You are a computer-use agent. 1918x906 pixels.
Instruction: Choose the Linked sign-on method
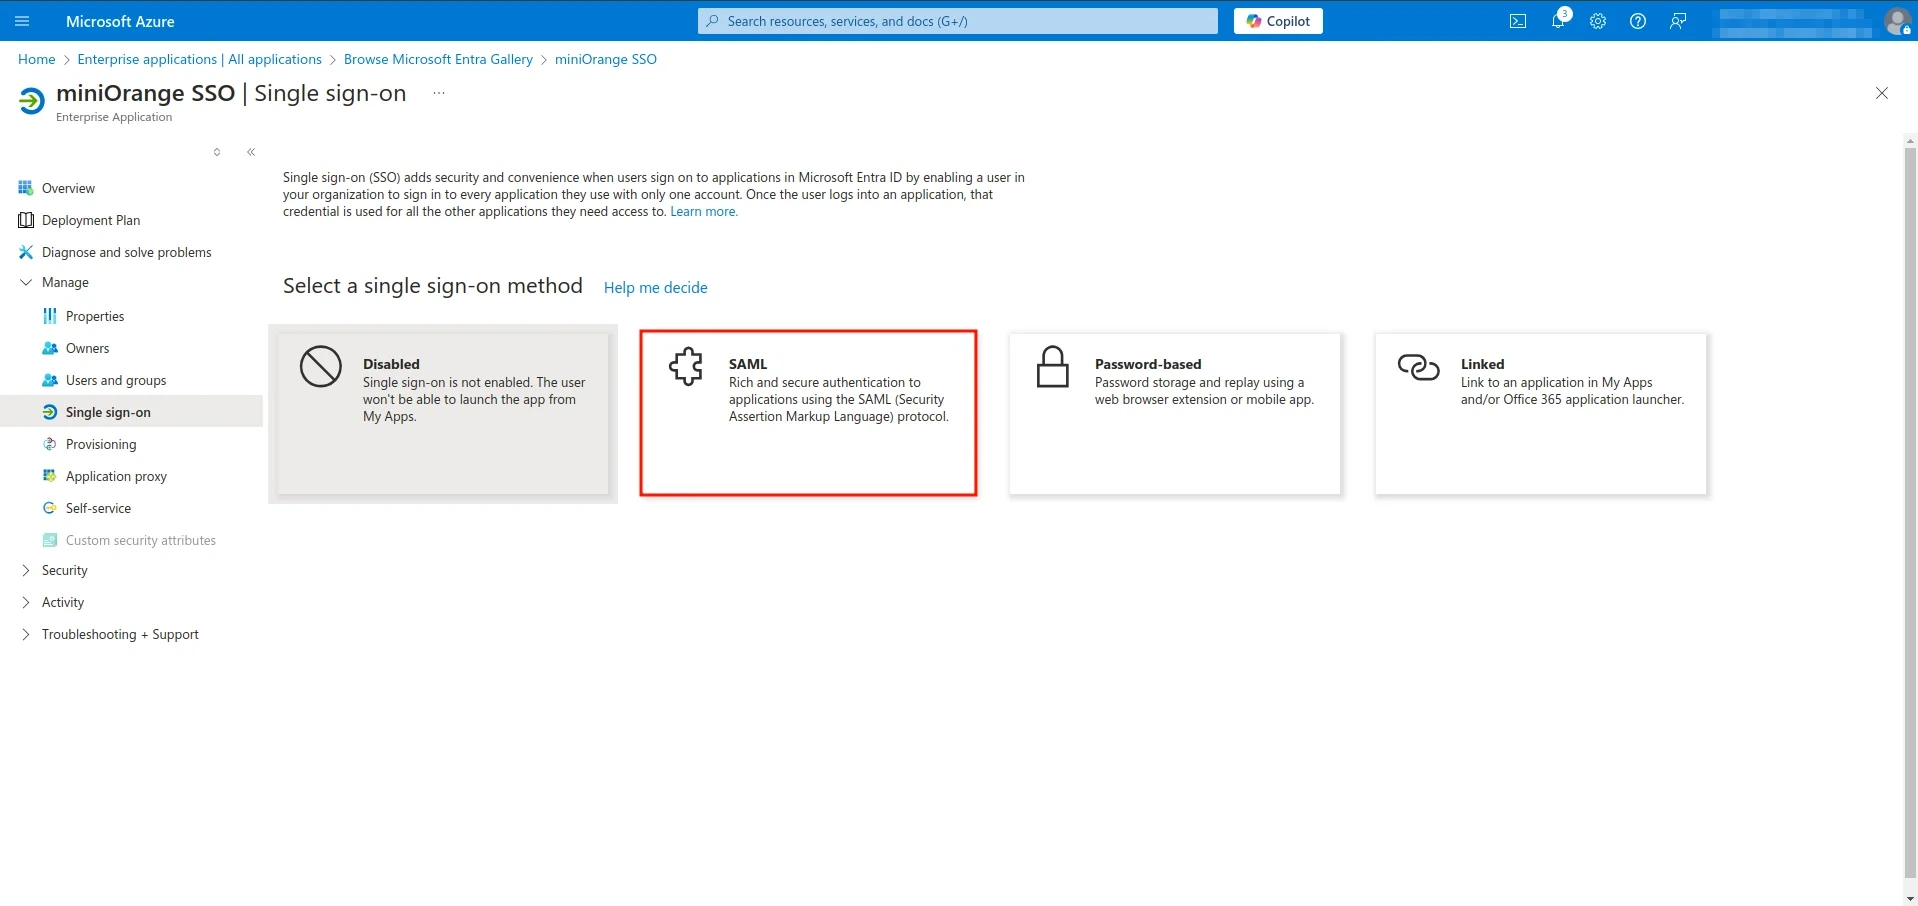[x=1540, y=412]
